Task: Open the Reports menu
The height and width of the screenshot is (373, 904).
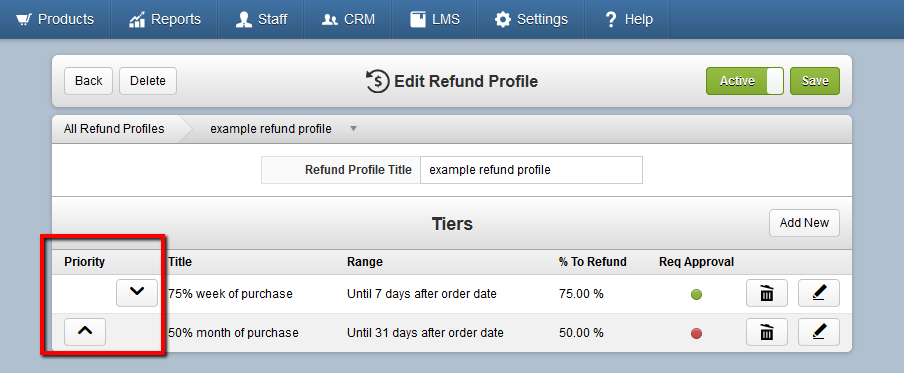Action: 164,20
